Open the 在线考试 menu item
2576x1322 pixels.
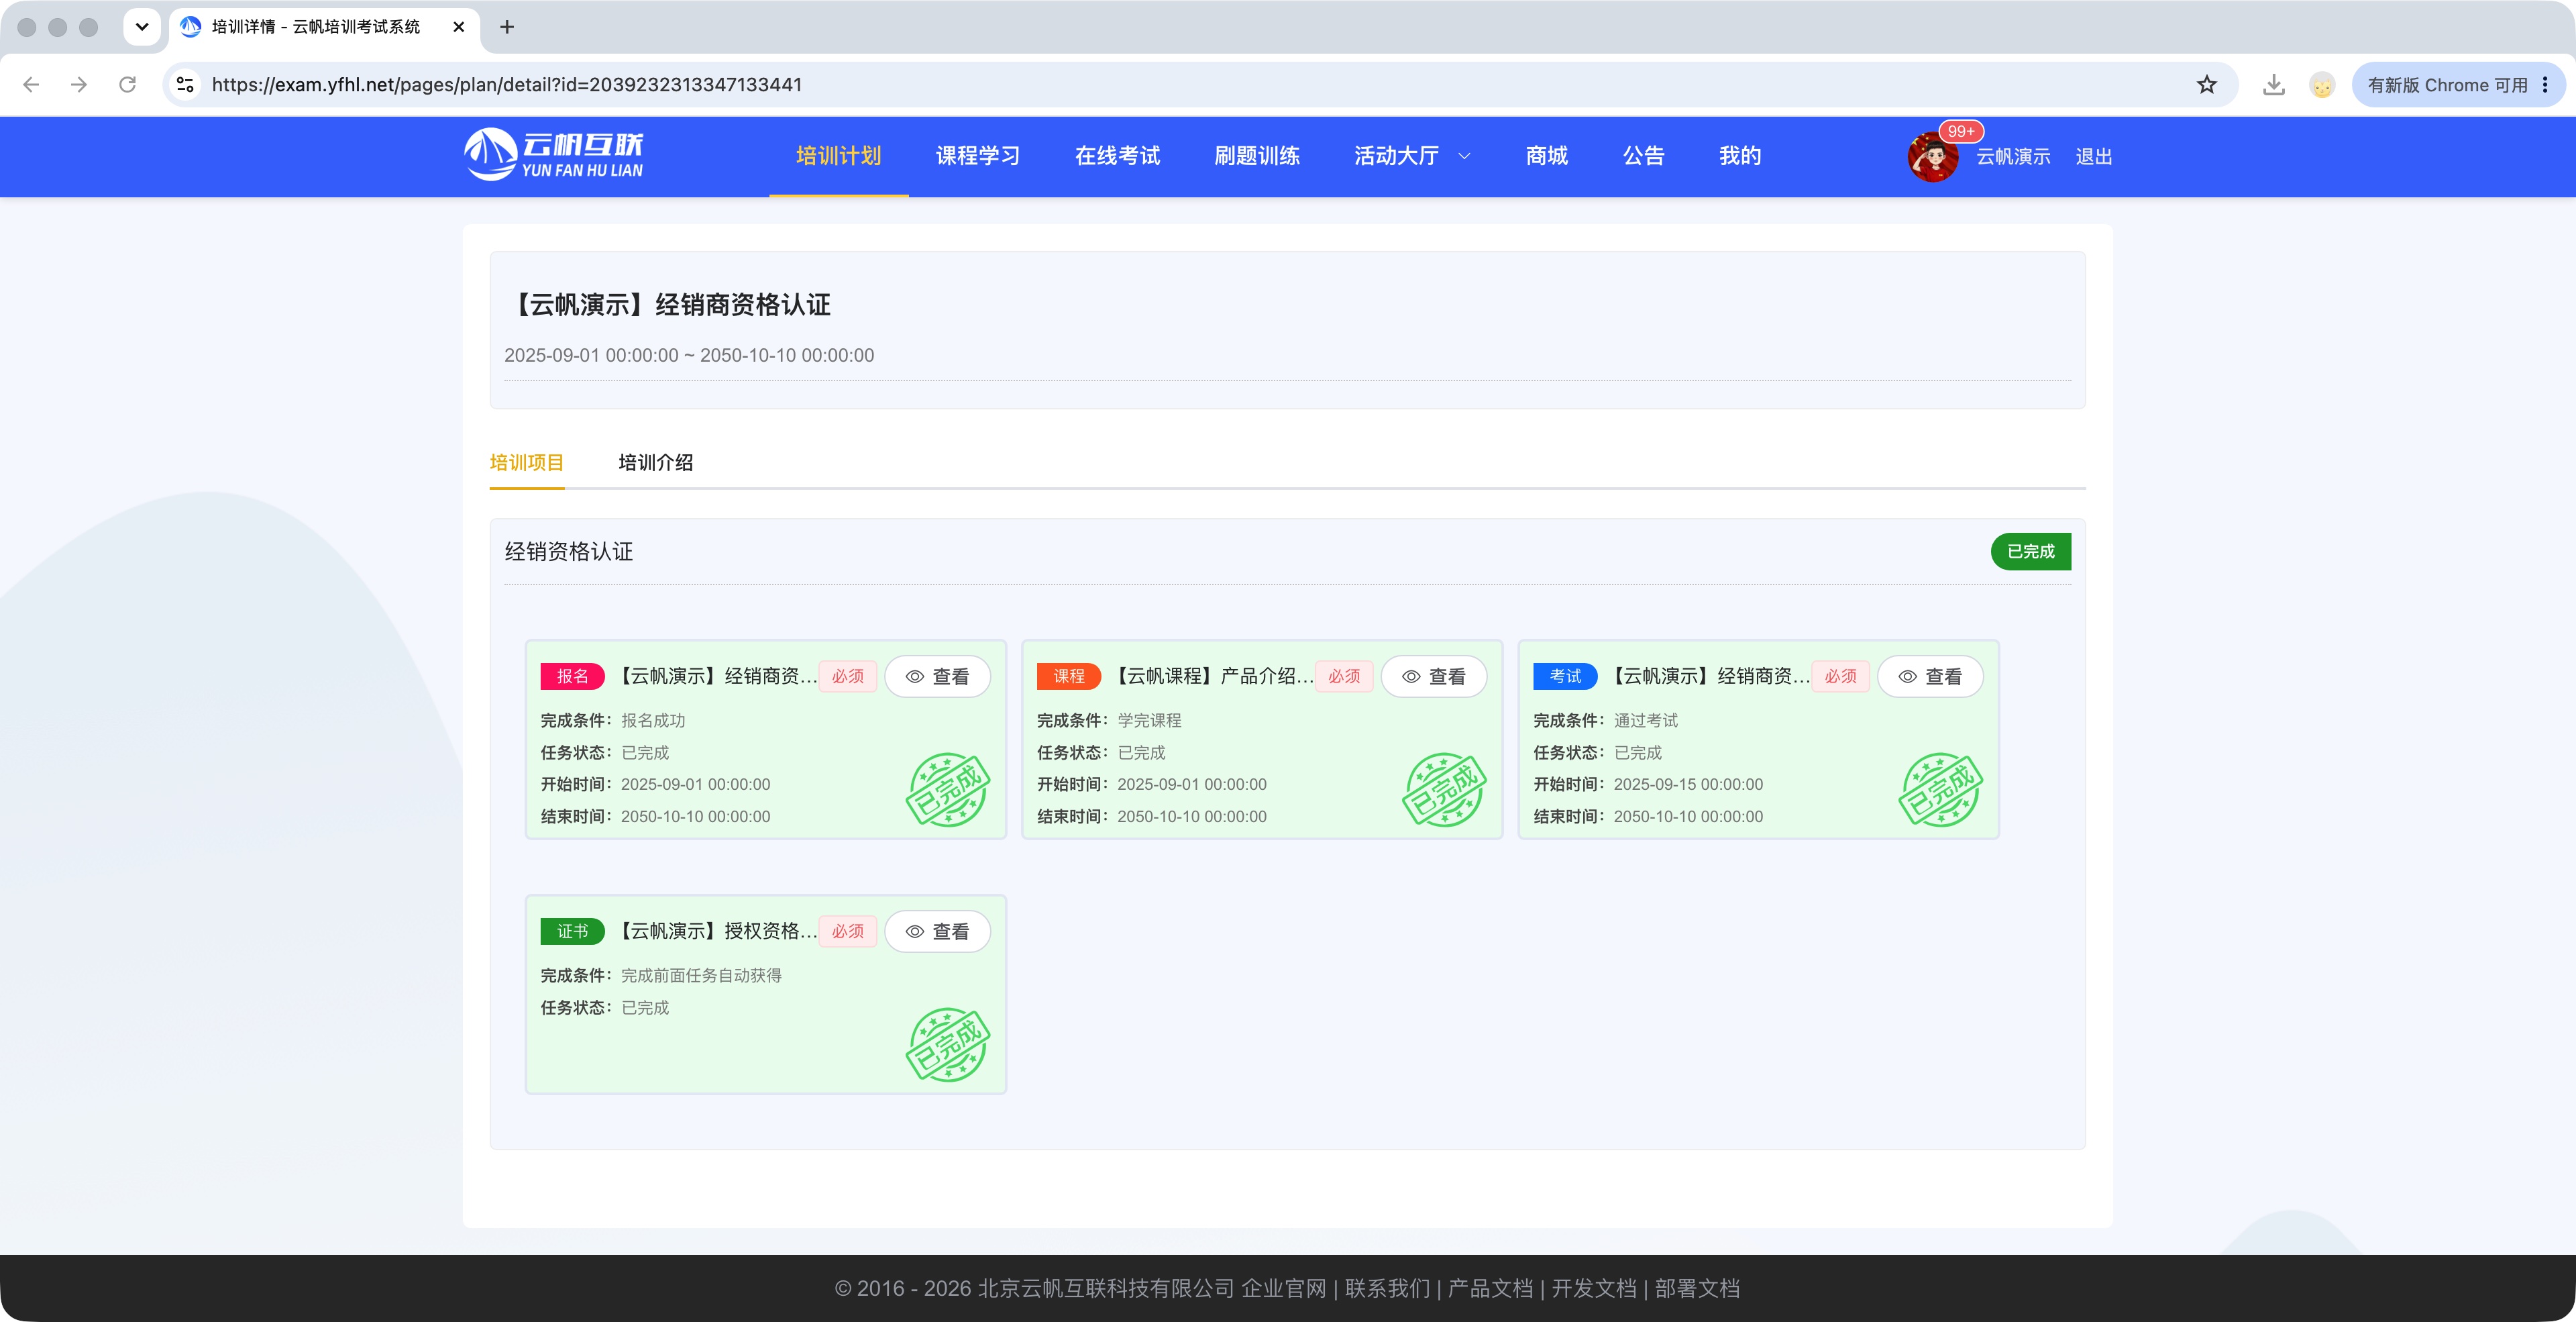pos(1117,156)
